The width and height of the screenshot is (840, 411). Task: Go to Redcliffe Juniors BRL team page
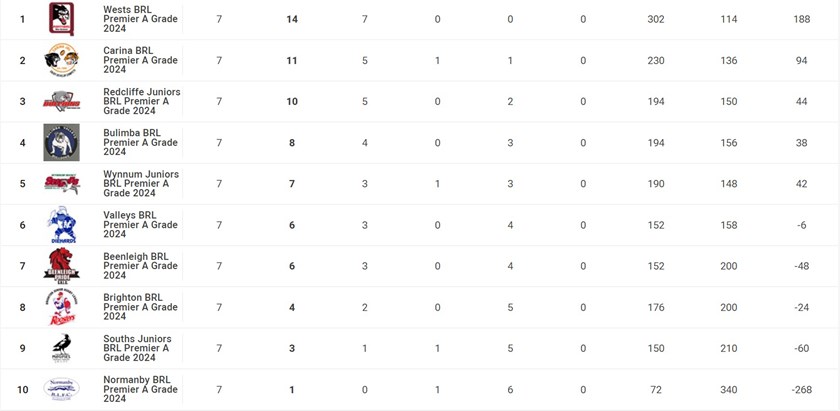pyautogui.click(x=140, y=101)
